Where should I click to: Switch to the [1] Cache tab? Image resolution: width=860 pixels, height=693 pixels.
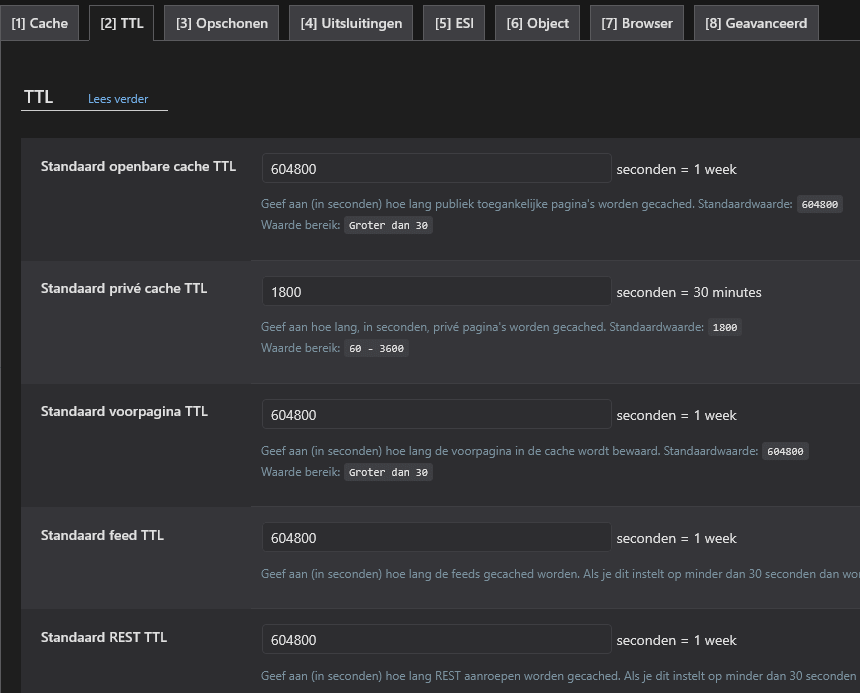(40, 23)
